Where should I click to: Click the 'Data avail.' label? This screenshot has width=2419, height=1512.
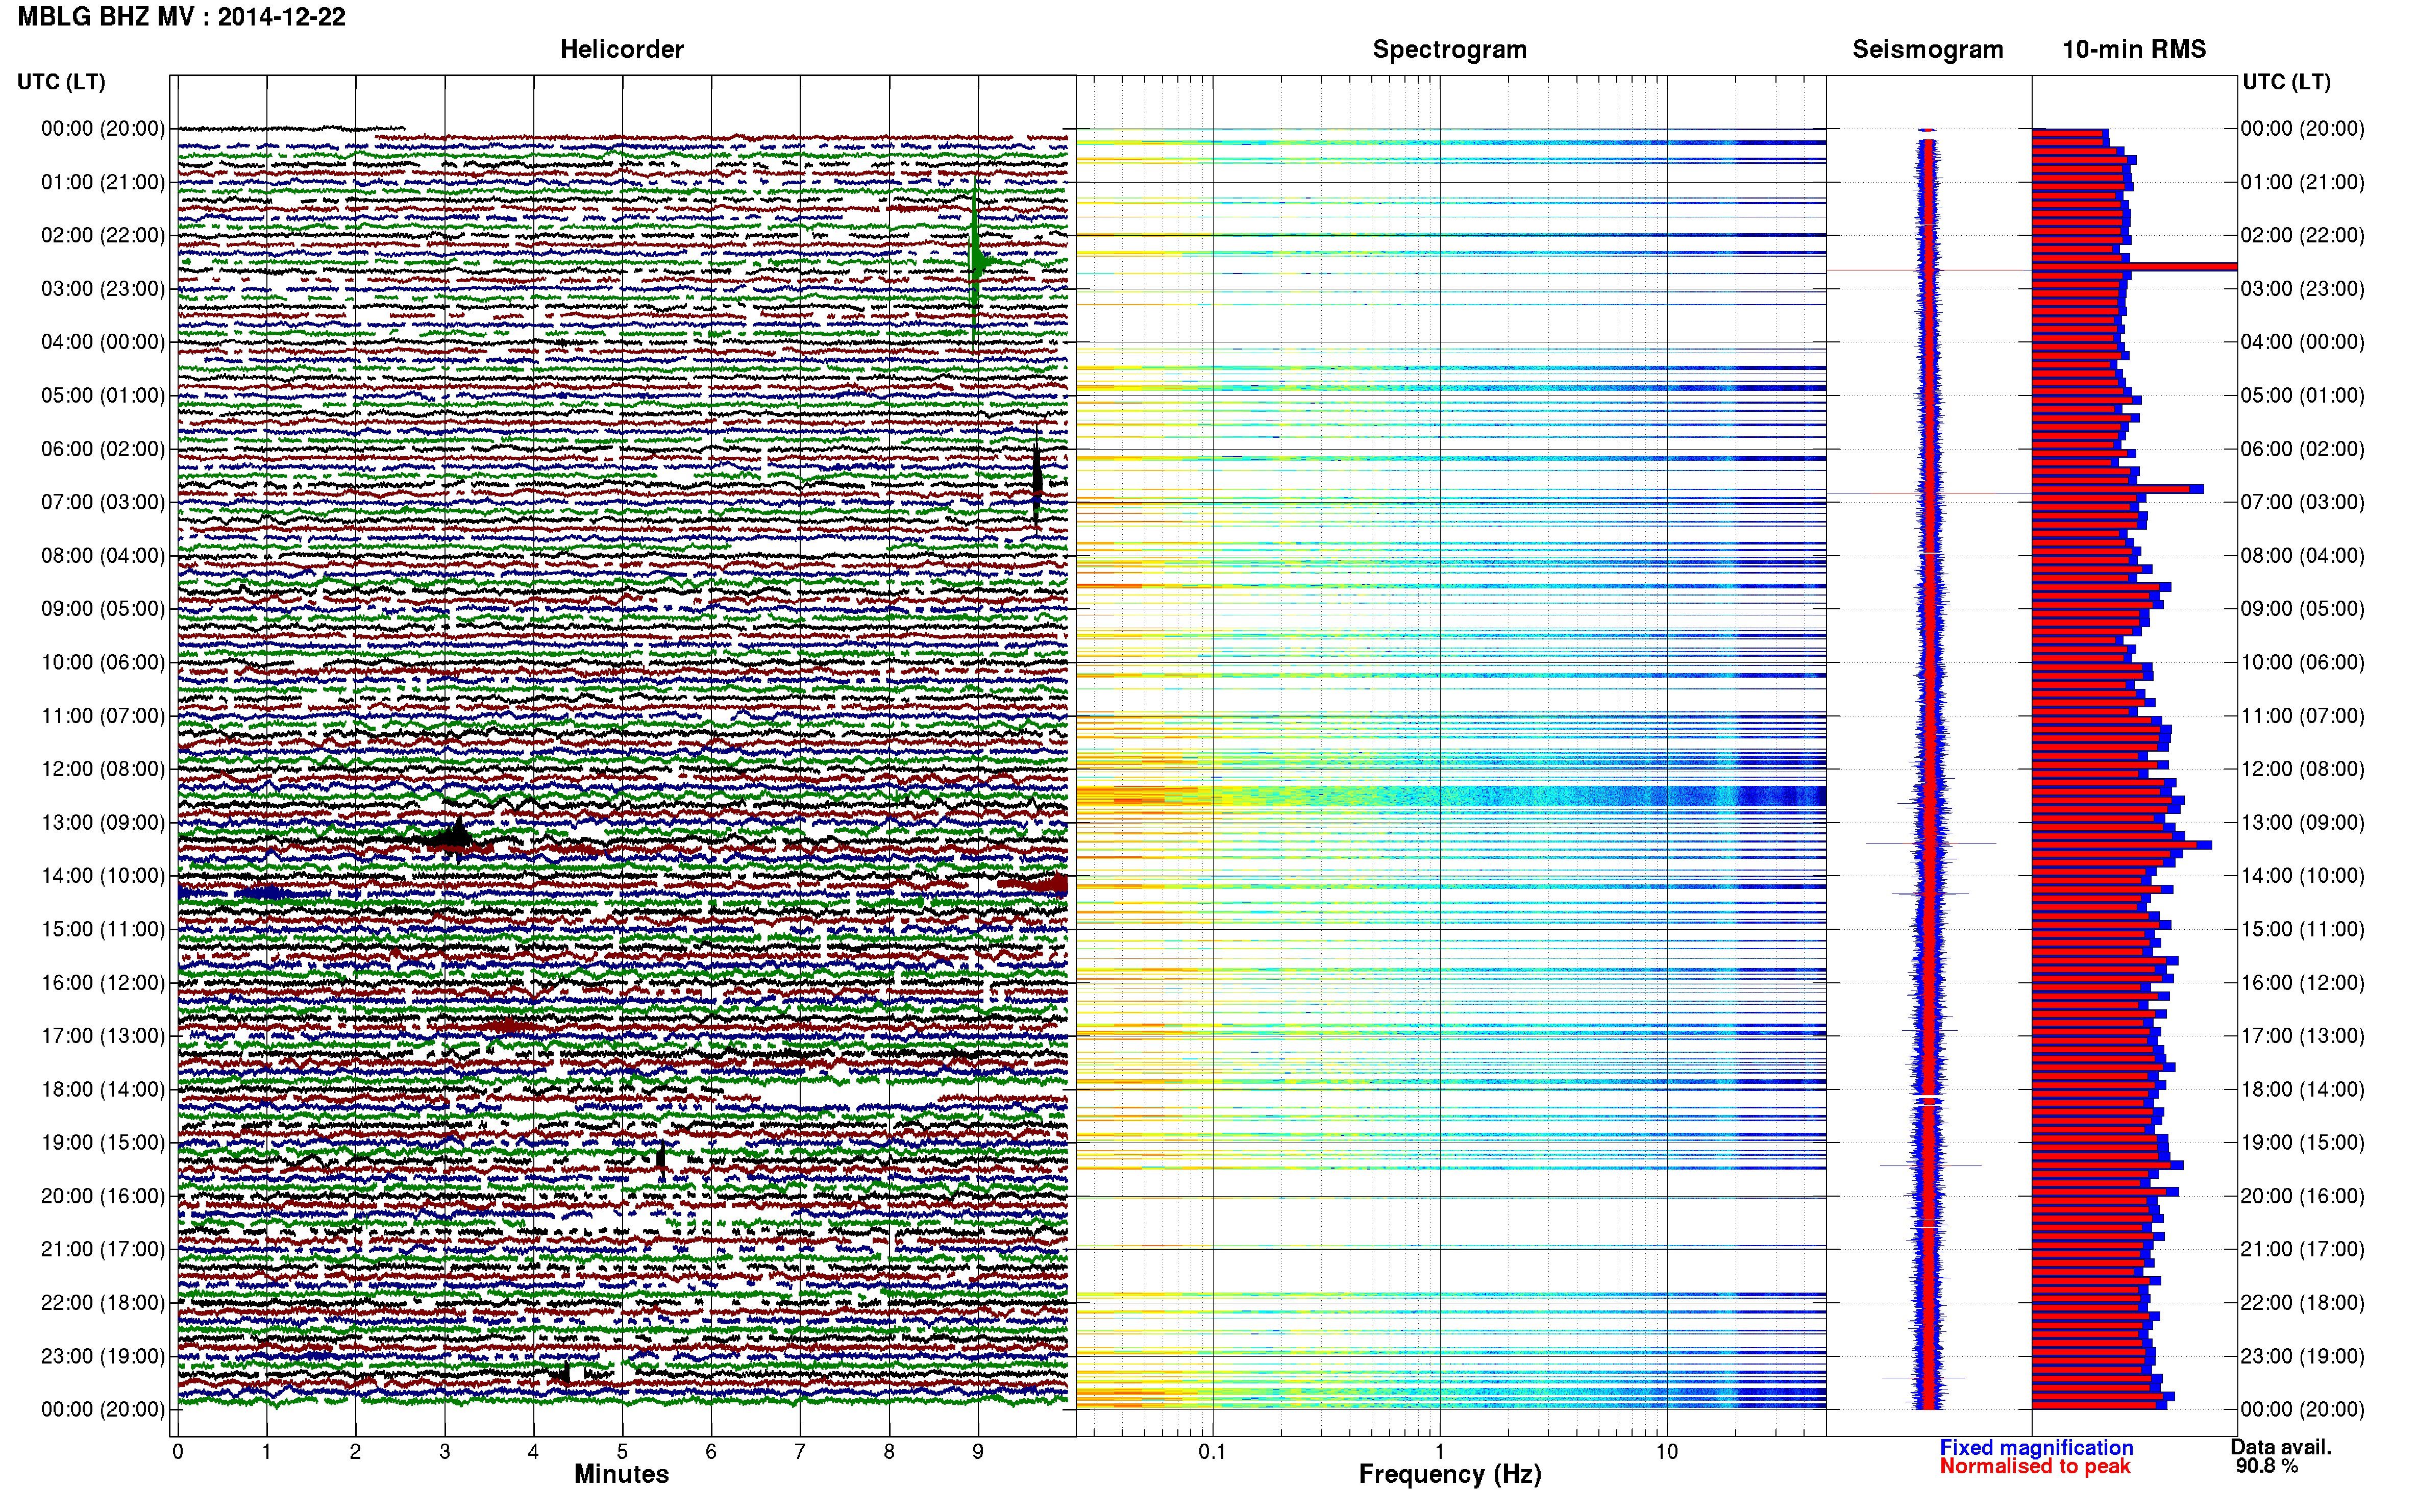pos(2281,1447)
